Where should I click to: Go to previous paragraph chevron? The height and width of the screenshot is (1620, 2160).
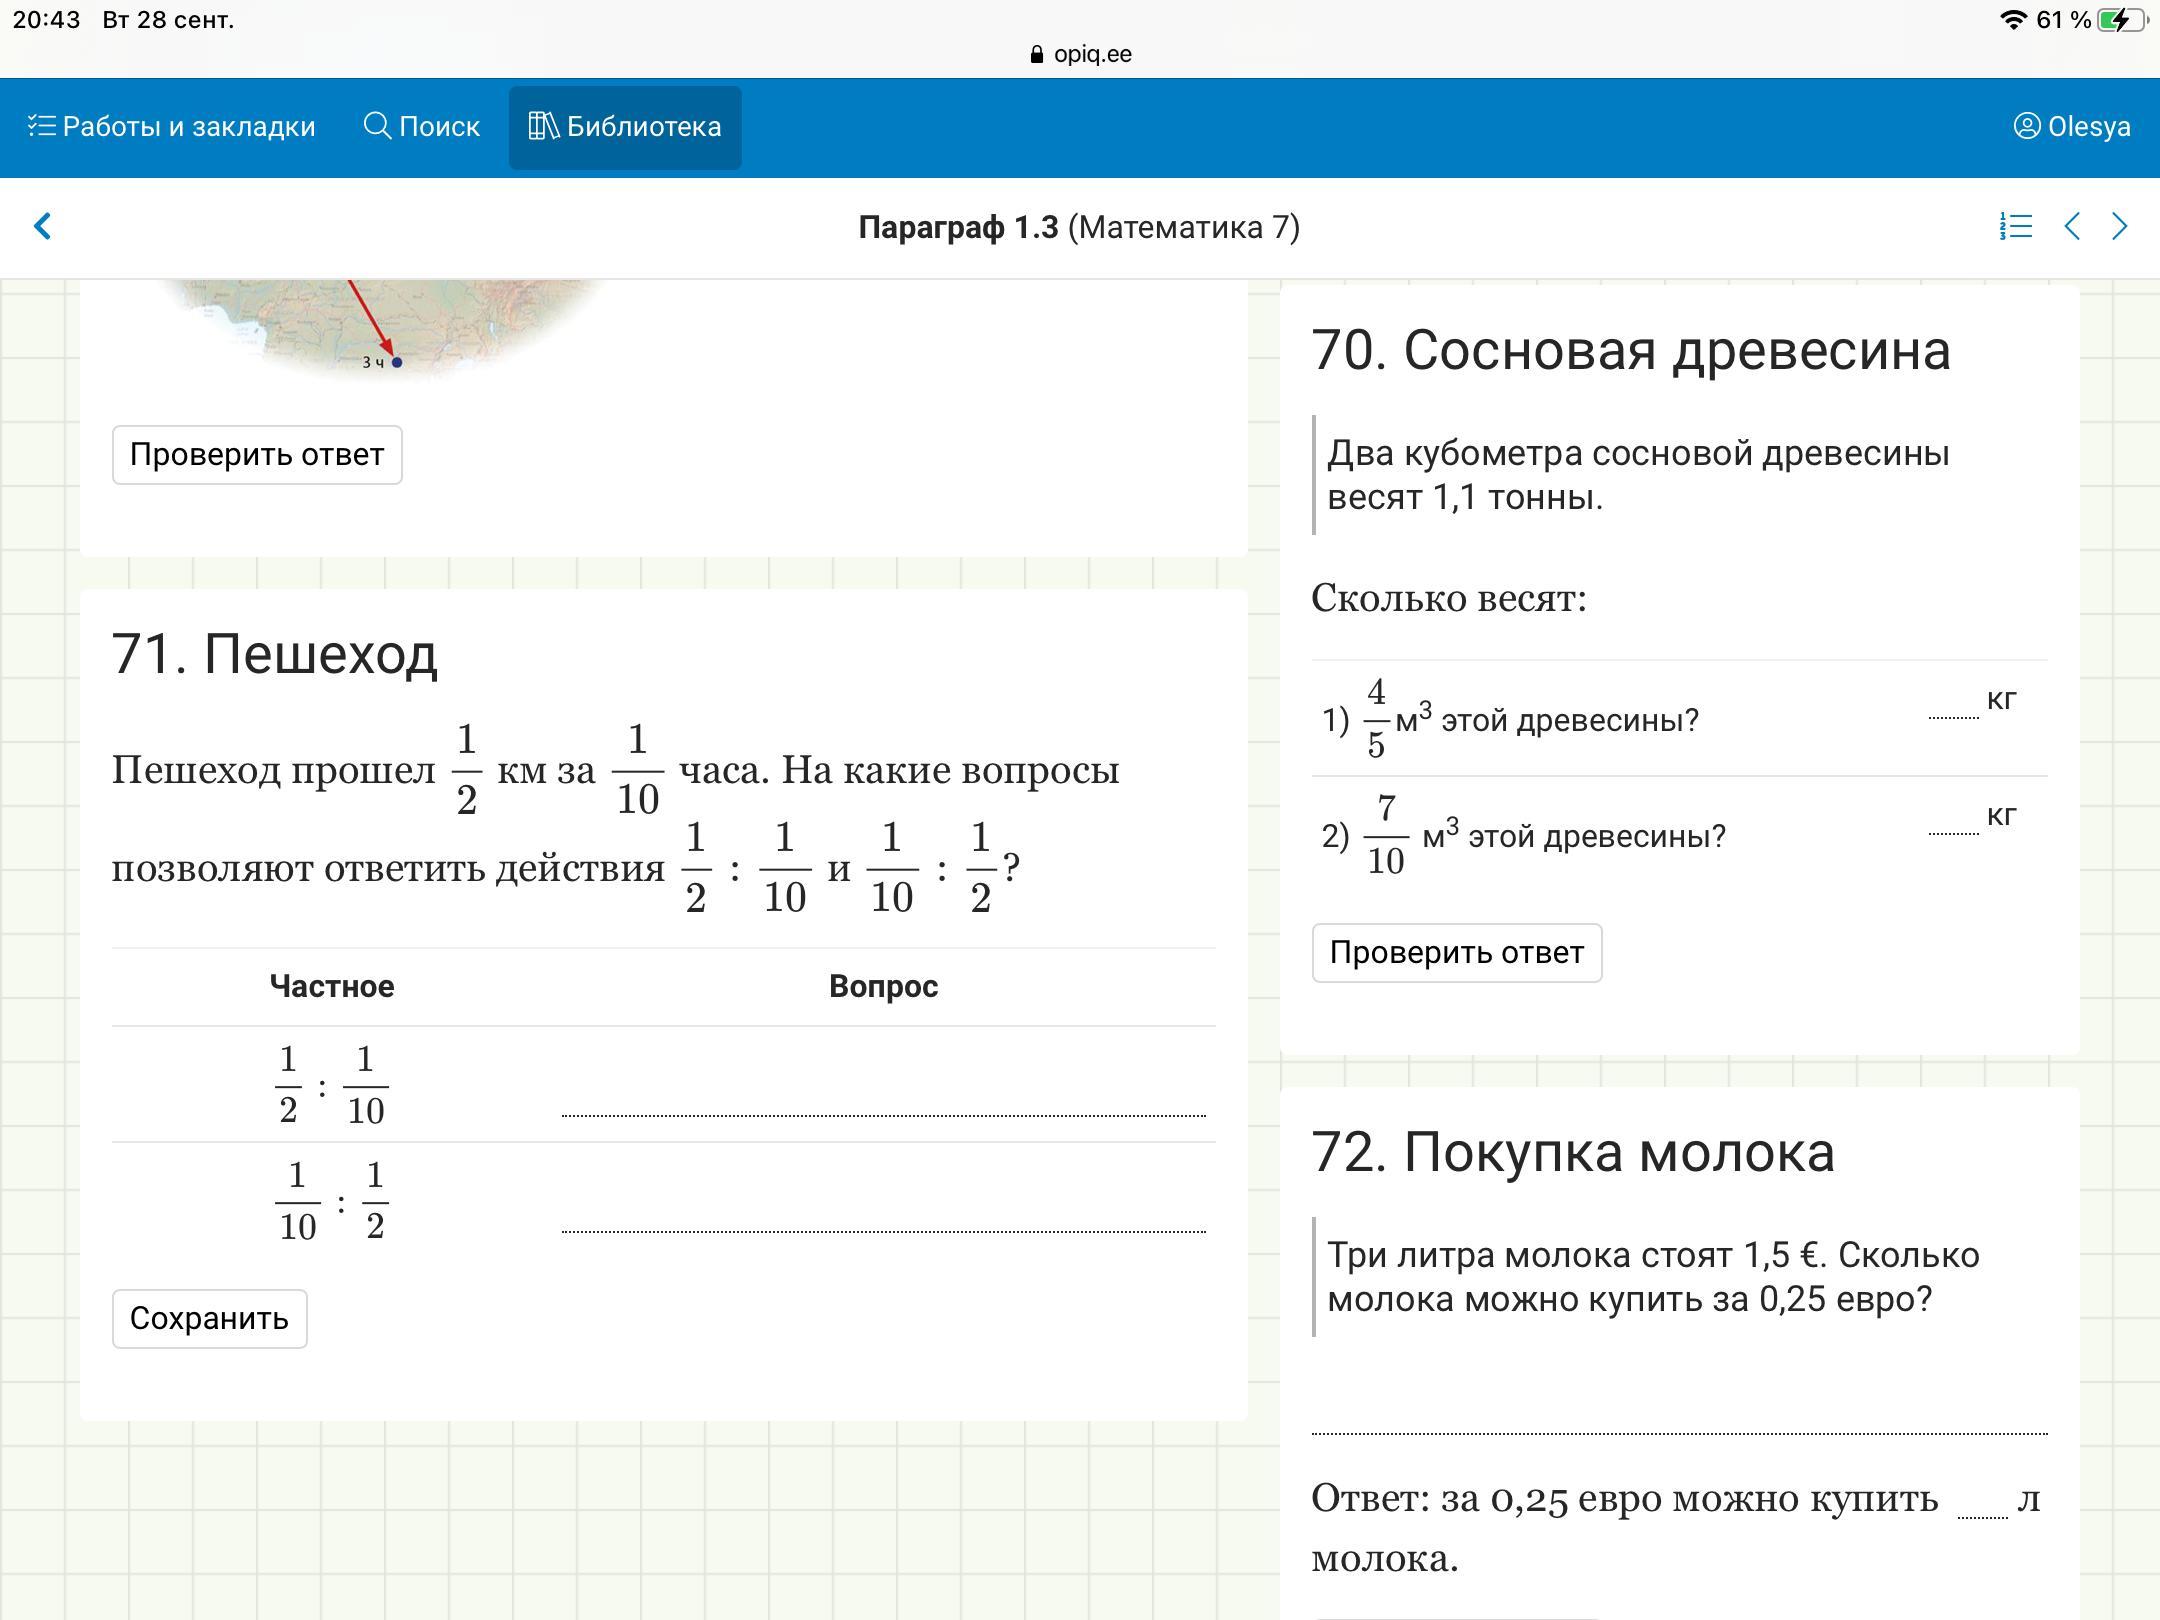pyautogui.click(x=2072, y=227)
